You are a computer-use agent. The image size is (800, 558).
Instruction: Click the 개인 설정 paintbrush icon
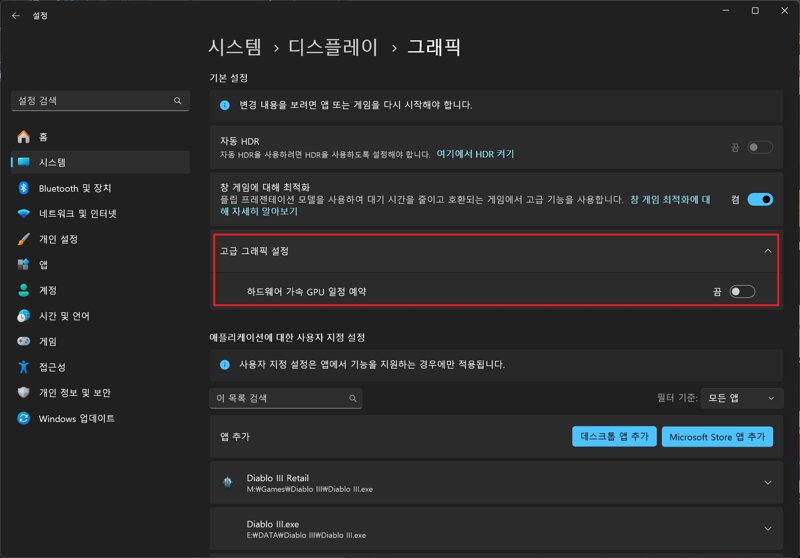tap(23, 239)
